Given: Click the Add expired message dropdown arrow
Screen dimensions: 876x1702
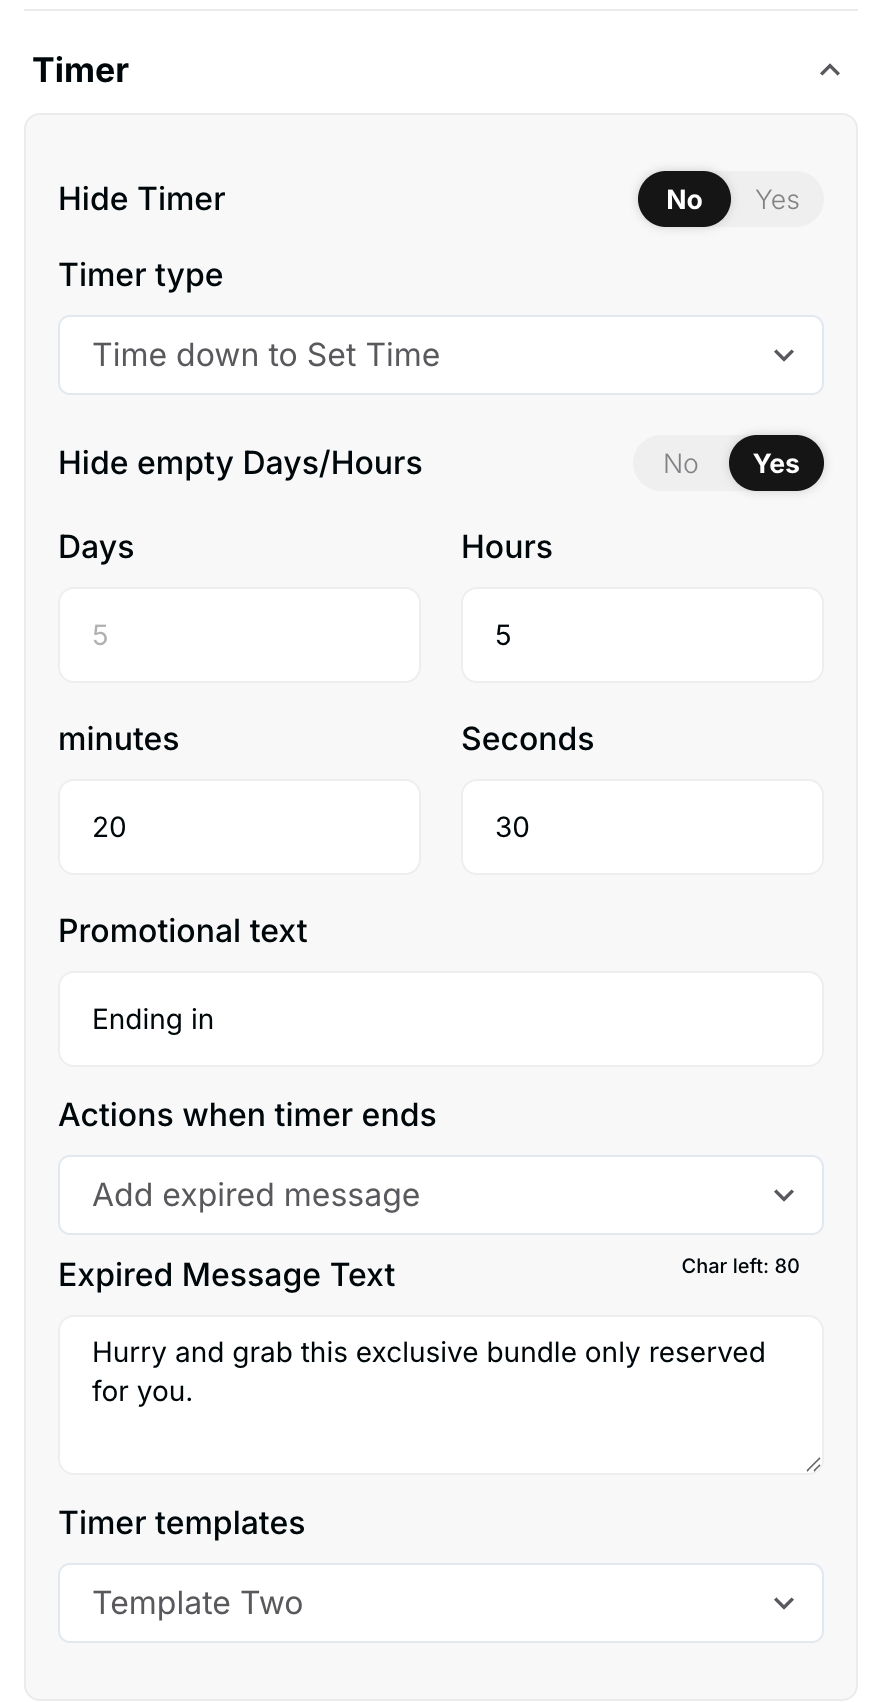Looking at the screenshot, I should (x=784, y=1195).
